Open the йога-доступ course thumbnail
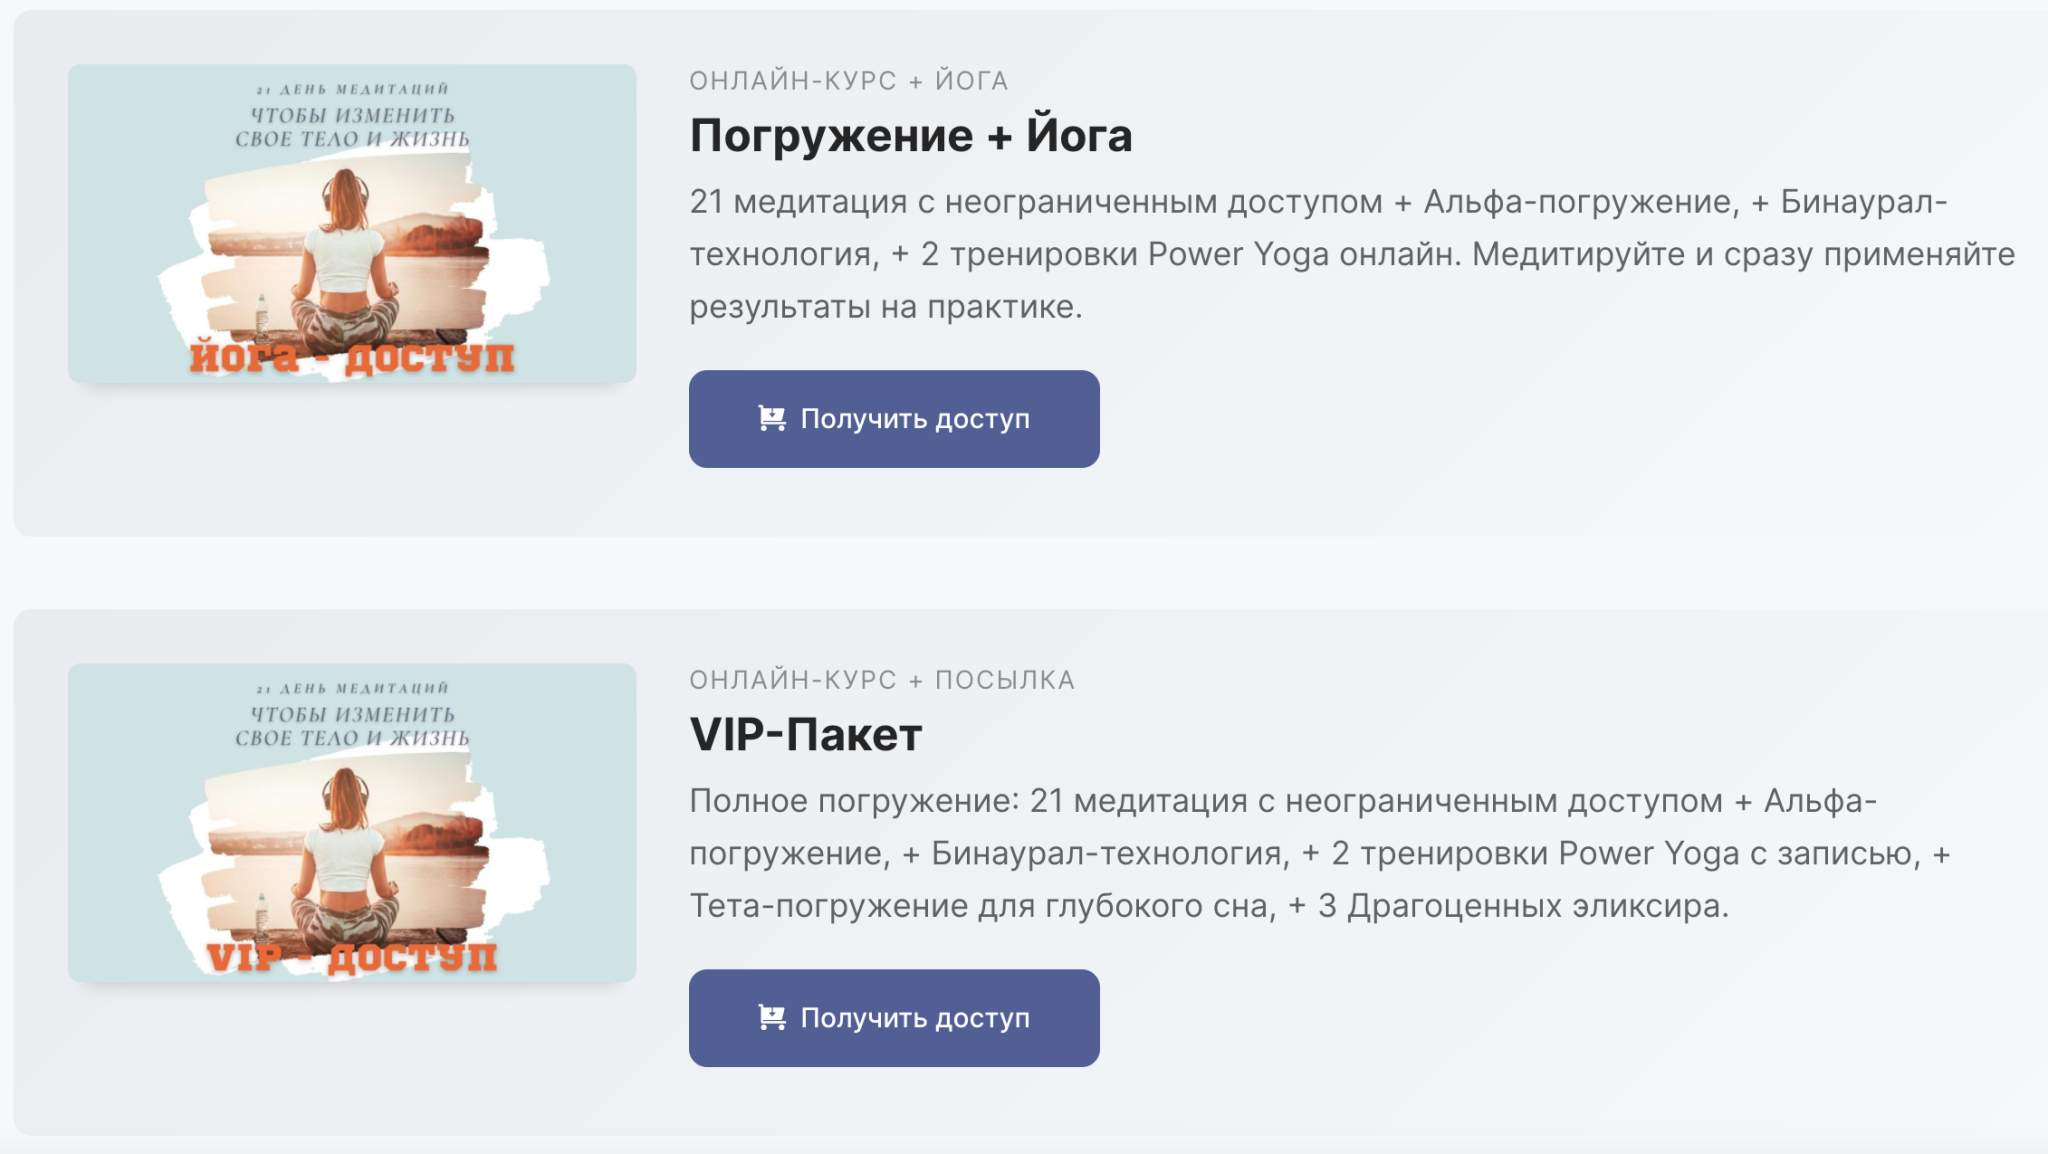This screenshot has width=2048, height=1154. [352, 223]
